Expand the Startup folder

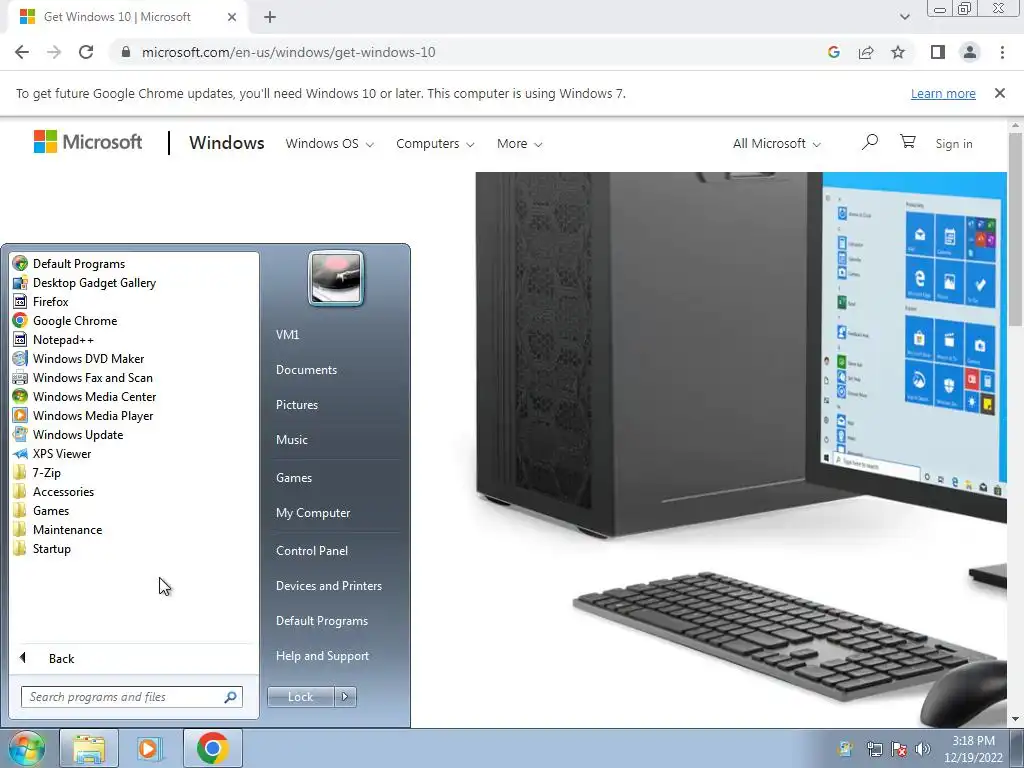42,549
